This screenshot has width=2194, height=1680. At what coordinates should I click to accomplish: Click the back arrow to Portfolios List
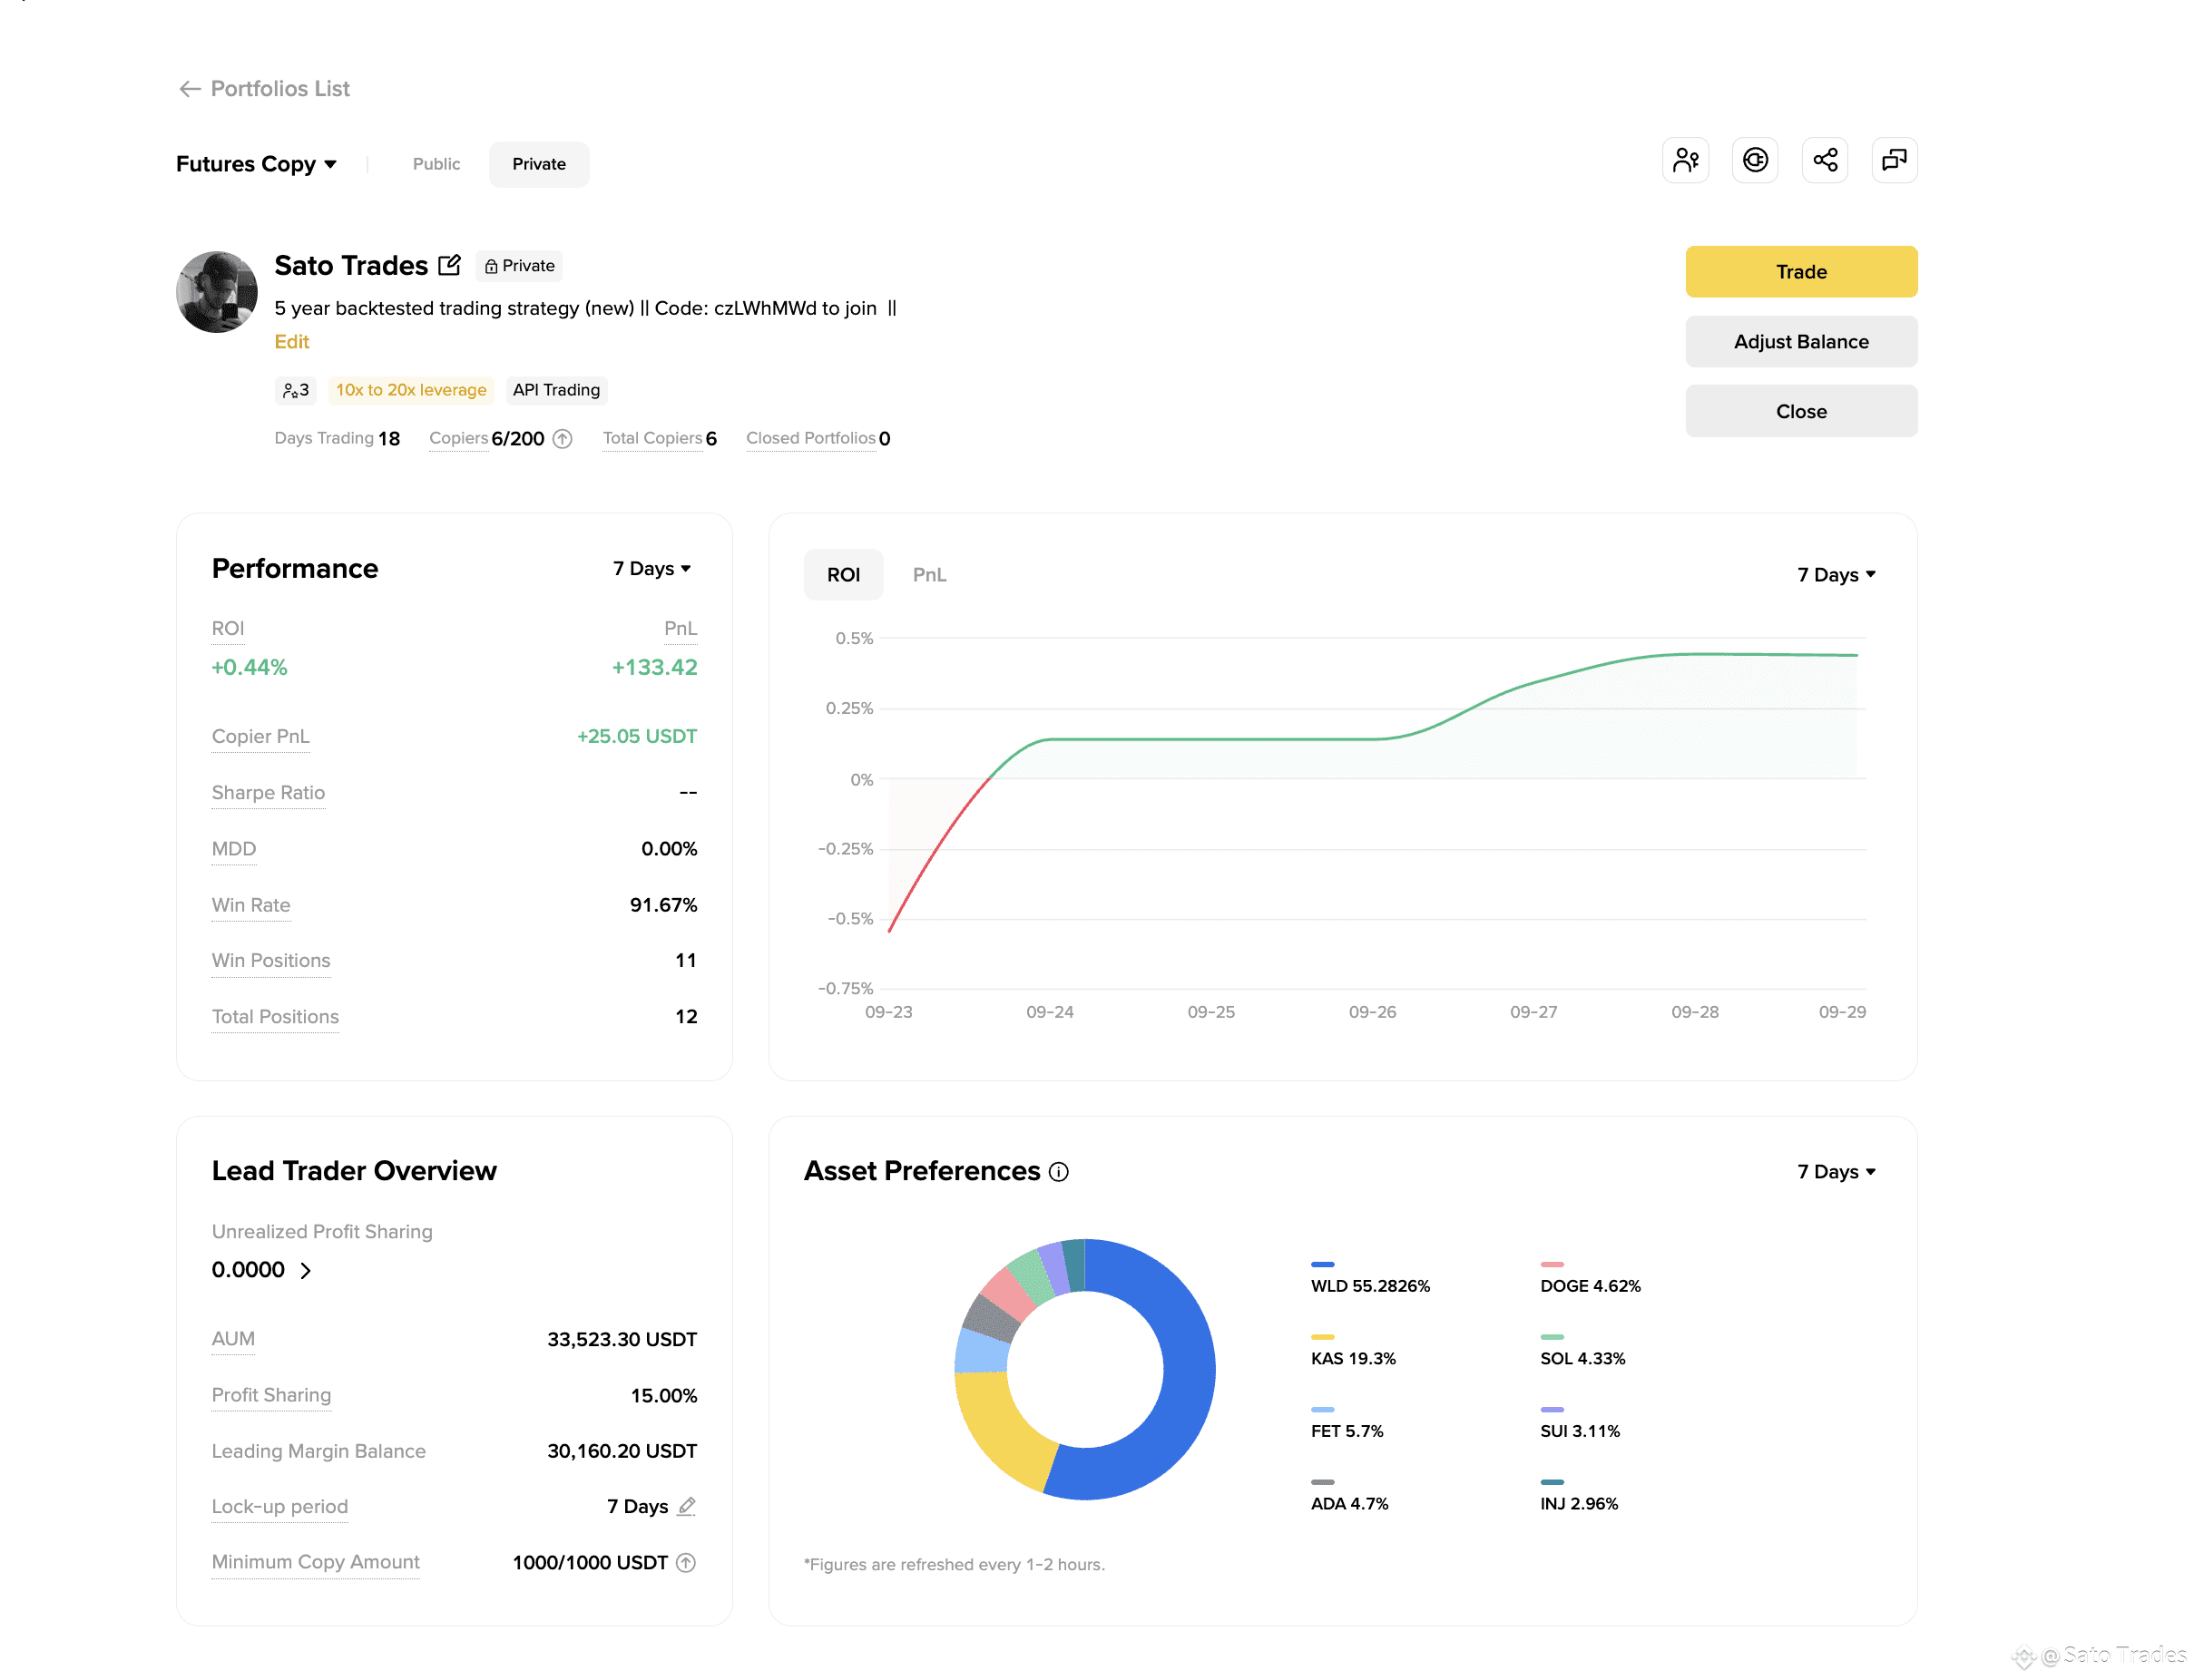click(189, 89)
